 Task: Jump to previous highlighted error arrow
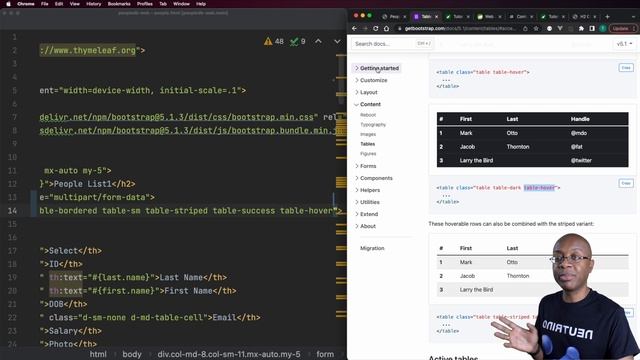point(318,41)
